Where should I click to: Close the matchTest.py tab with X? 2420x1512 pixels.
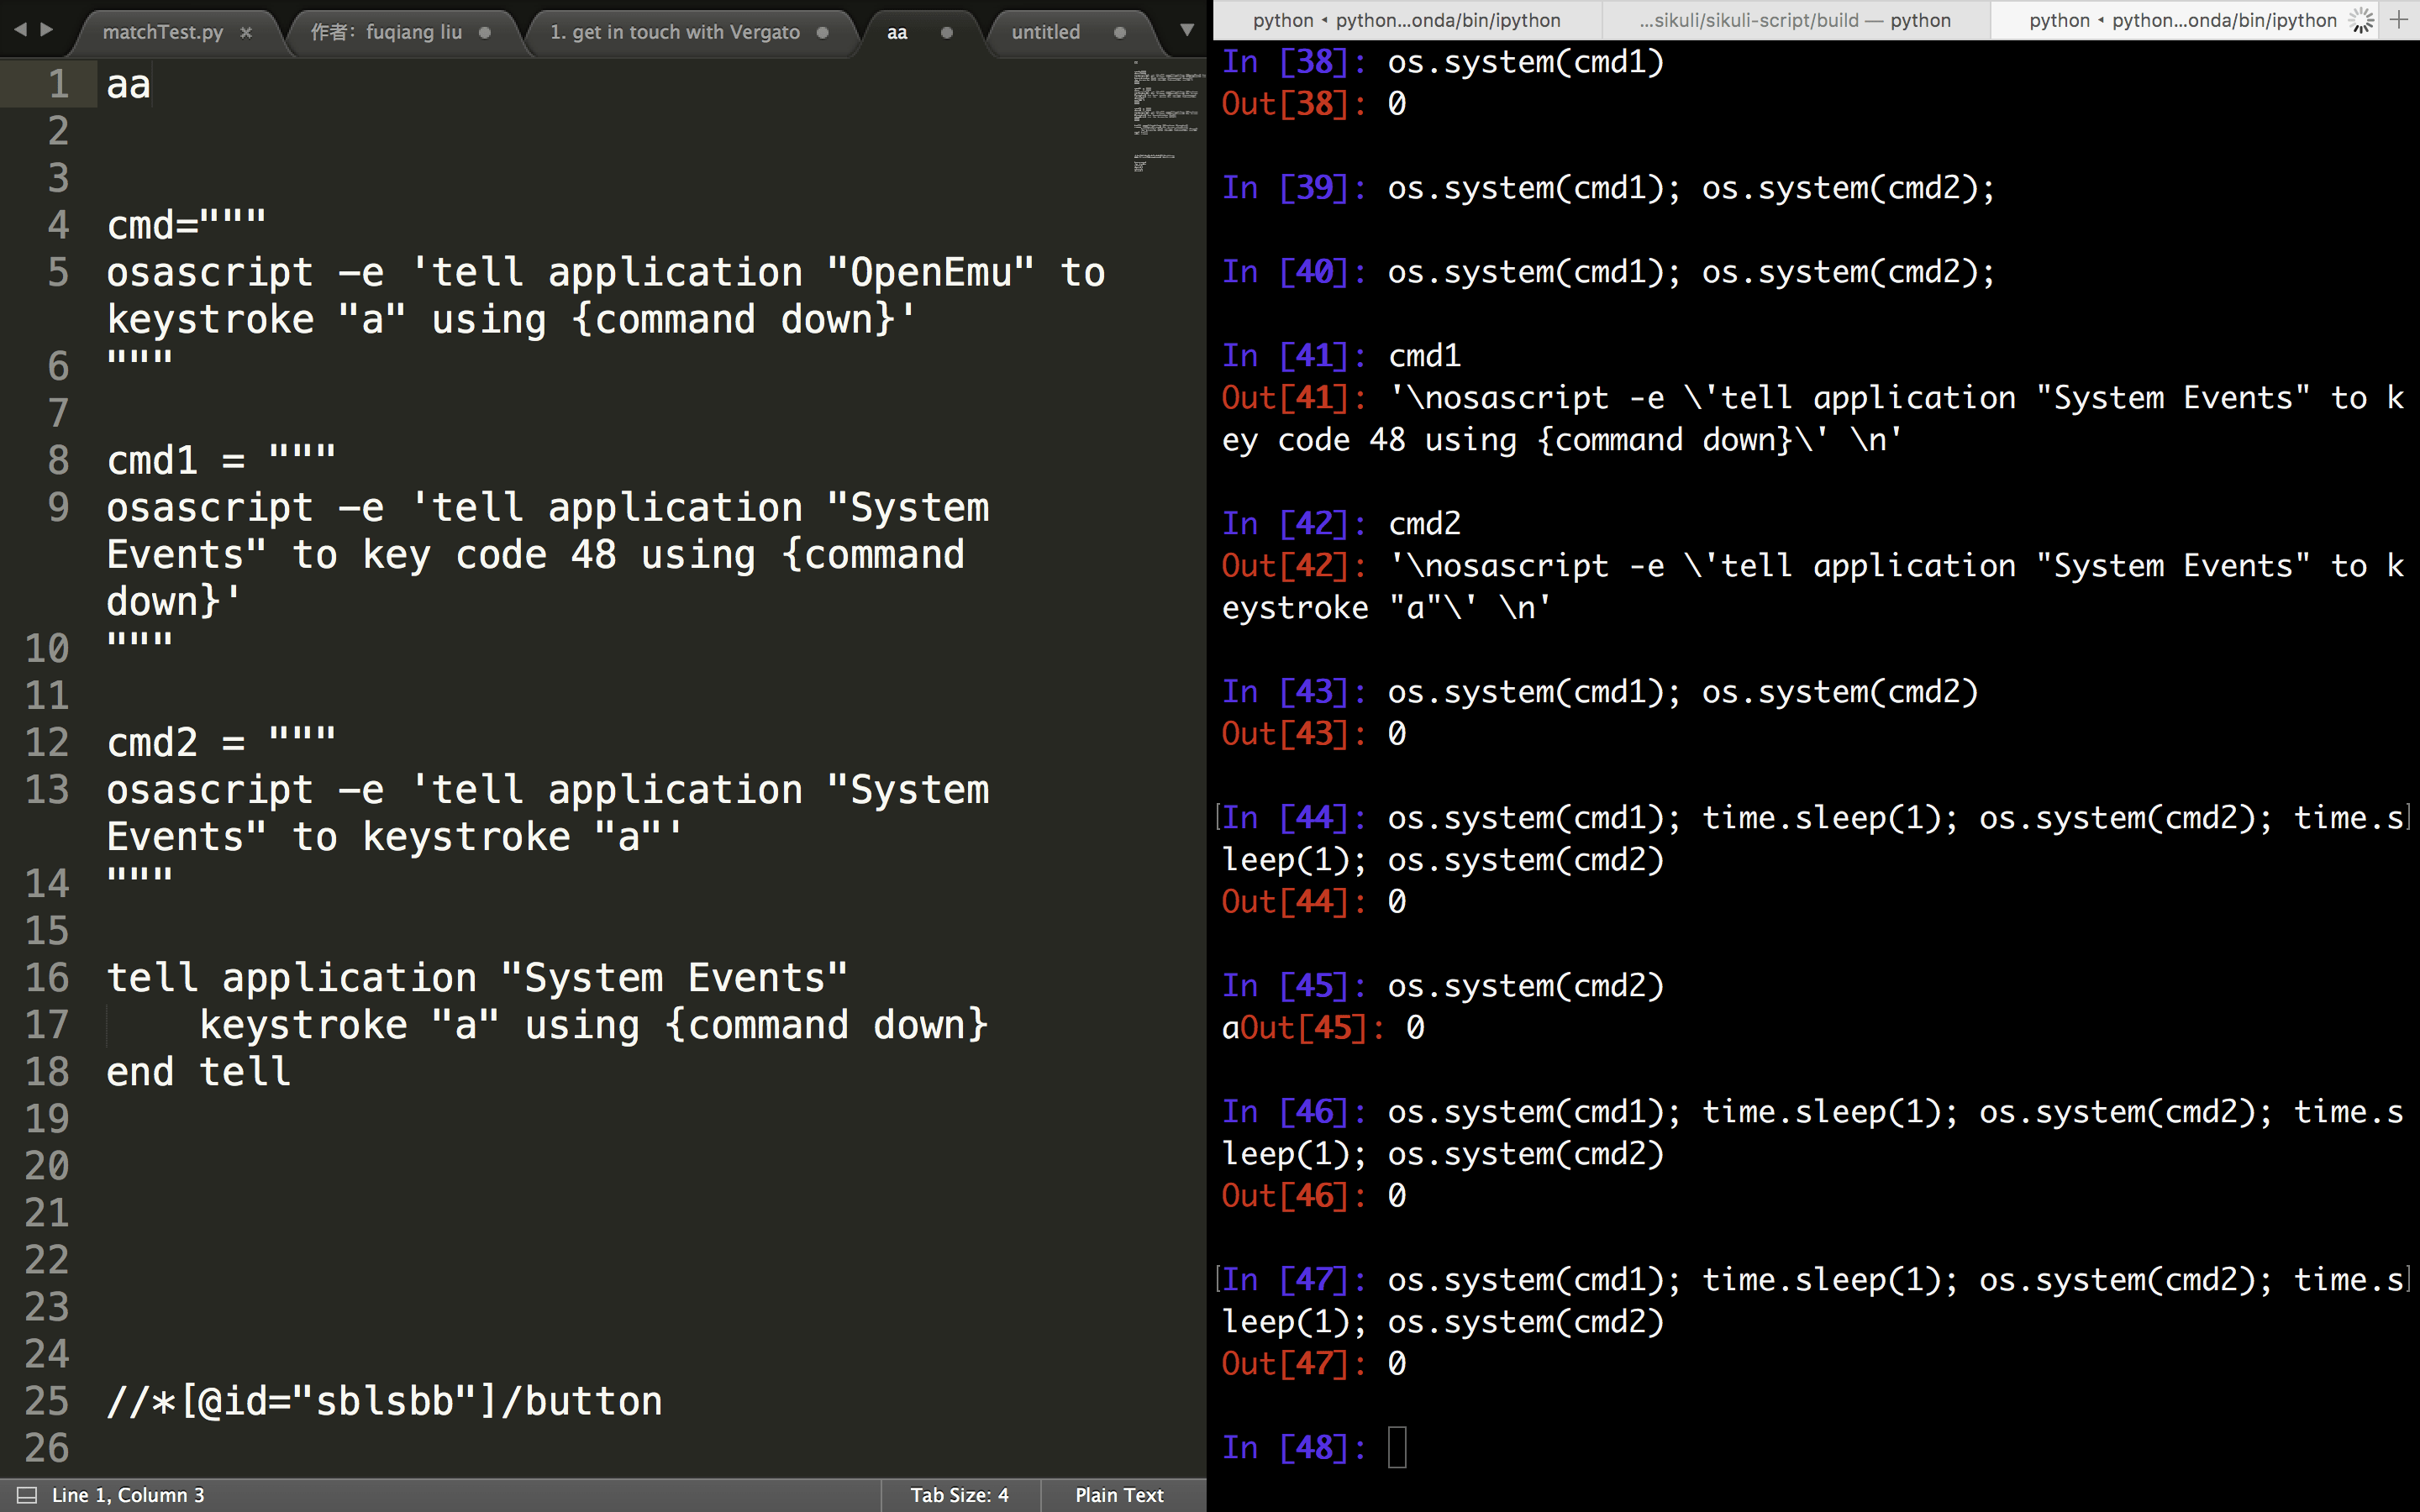coord(246,32)
